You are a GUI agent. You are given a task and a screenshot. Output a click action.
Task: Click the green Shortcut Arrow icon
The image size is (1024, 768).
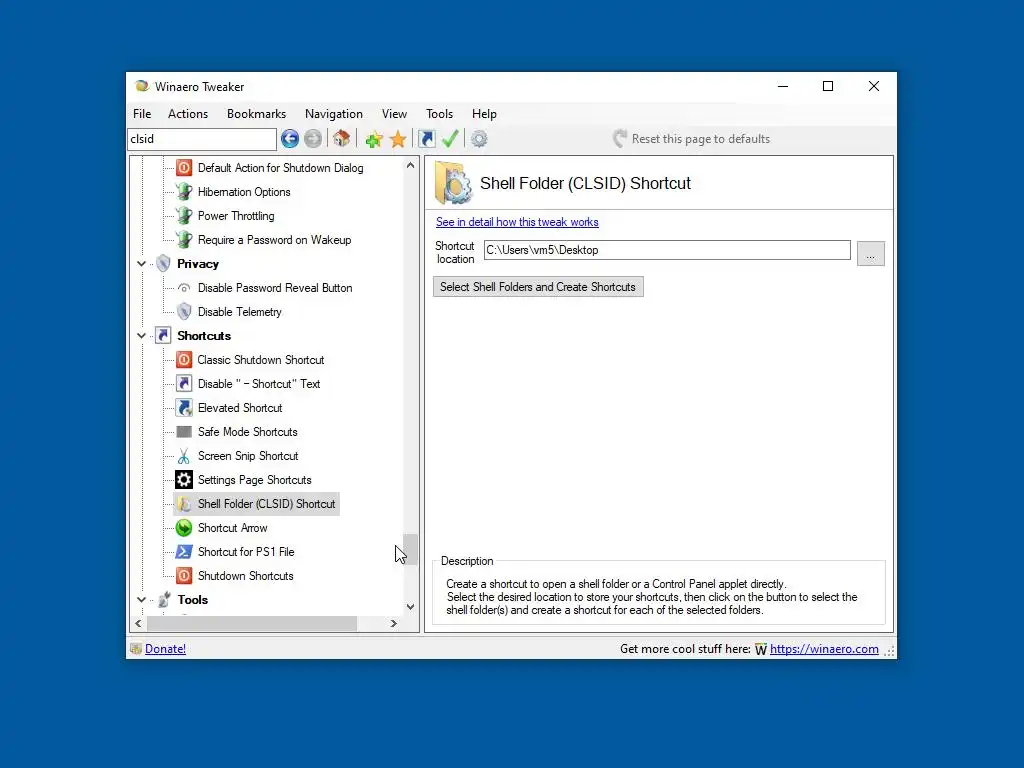[x=184, y=528]
